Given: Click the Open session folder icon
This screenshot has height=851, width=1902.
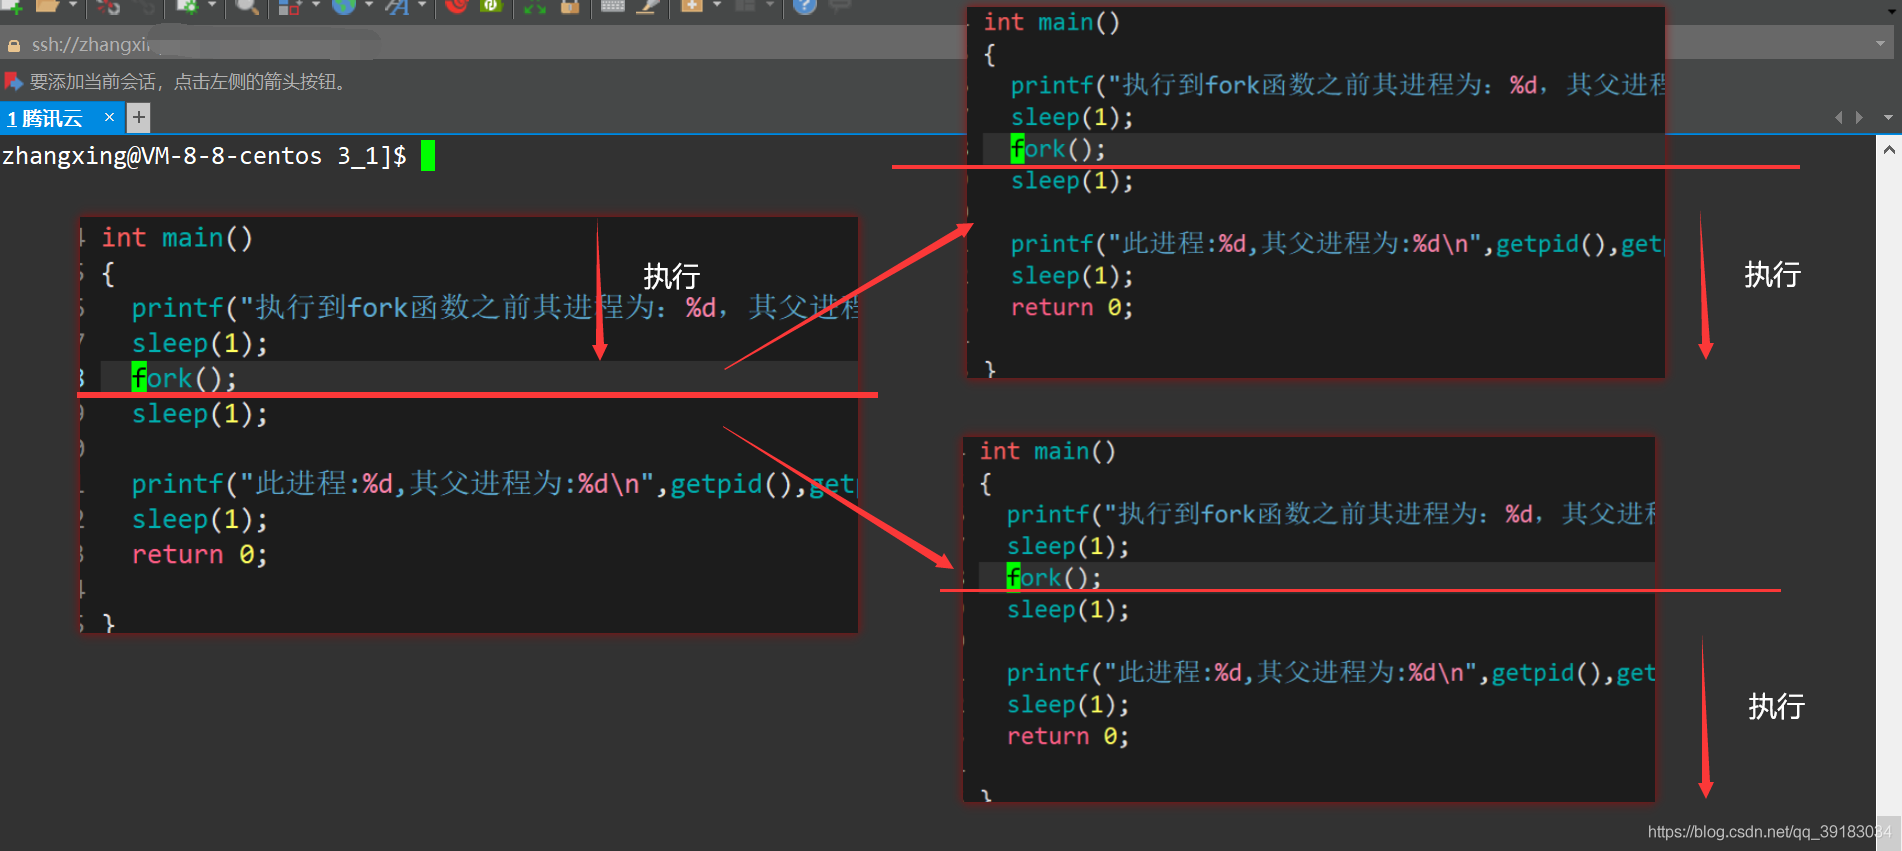Looking at the screenshot, I should [x=47, y=6].
